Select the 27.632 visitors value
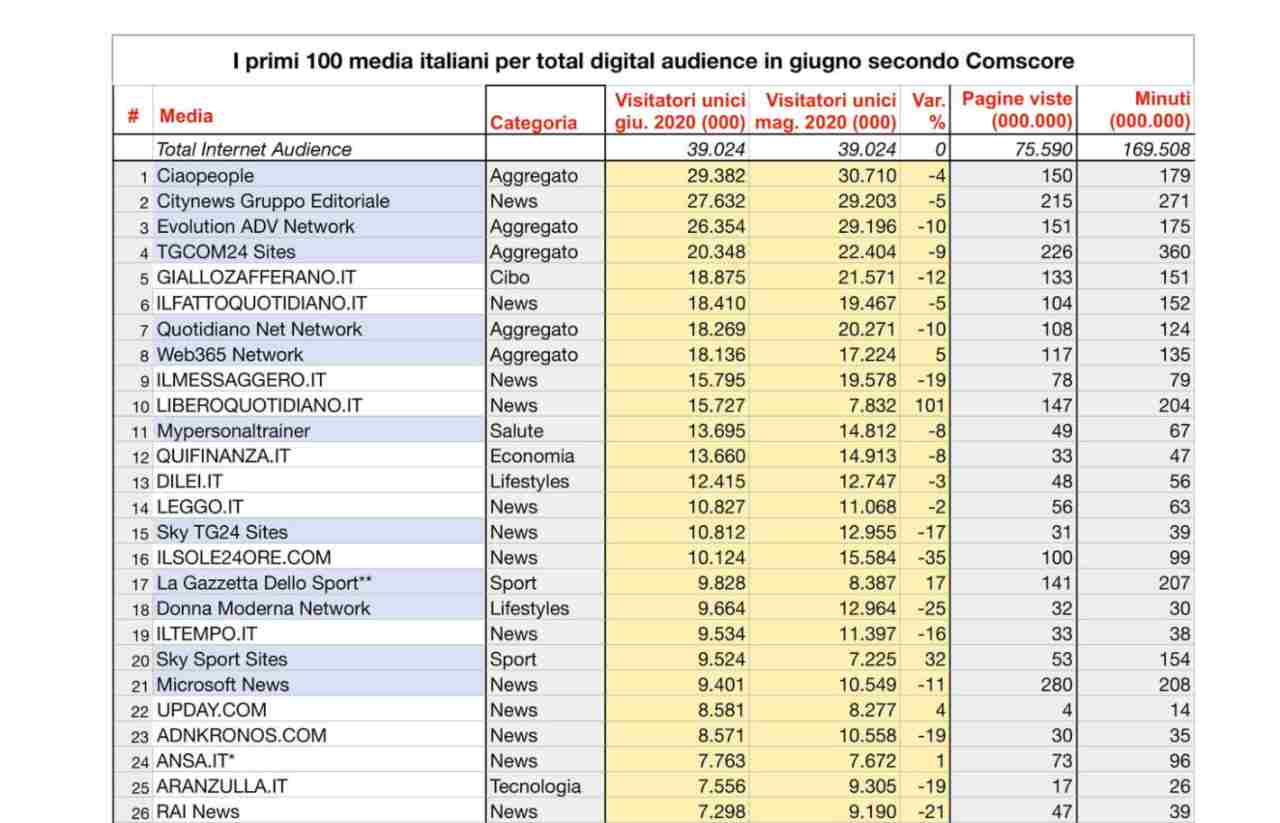 pyautogui.click(x=716, y=201)
